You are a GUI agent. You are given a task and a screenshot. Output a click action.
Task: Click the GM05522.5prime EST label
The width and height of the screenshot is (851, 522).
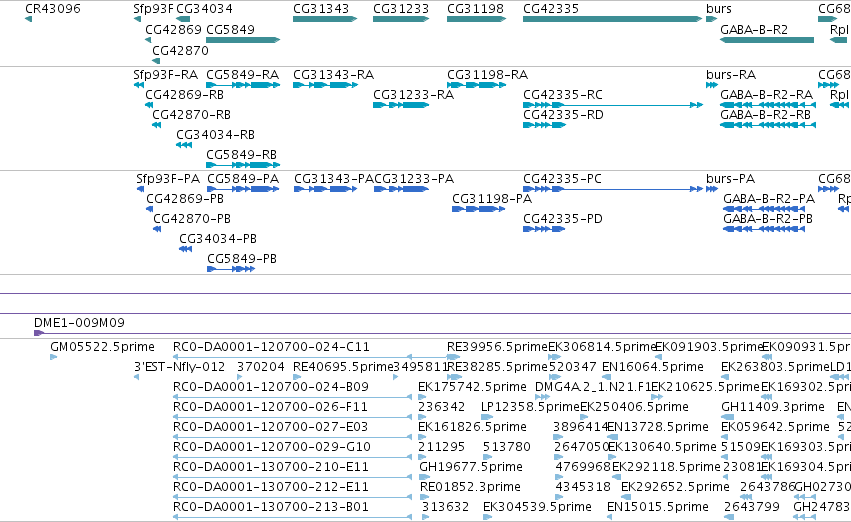coord(103,347)
